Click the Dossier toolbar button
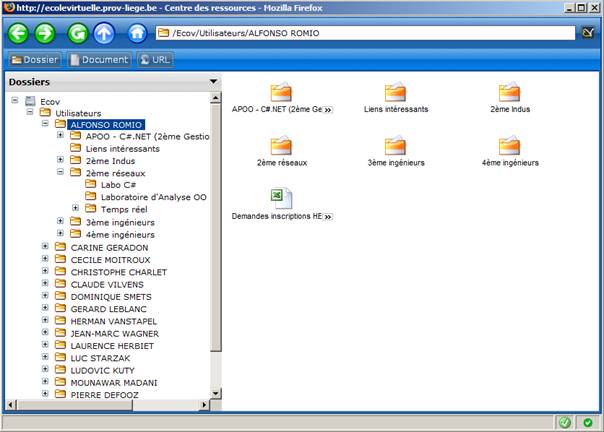The width and height of the screenshot is (604, 432). point(35,60)
